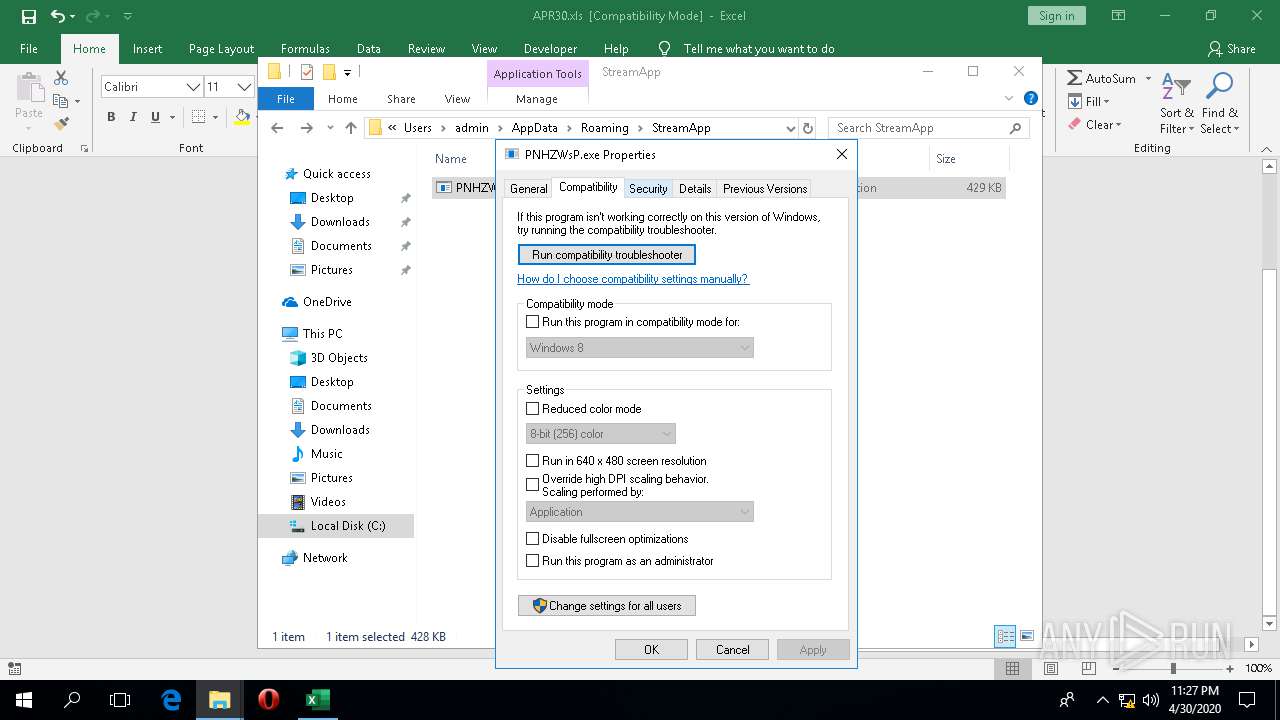This screenshot has height=720, width=1280.
Task: Click the Format Painter brush icon
Action: (x=61, y=124)
